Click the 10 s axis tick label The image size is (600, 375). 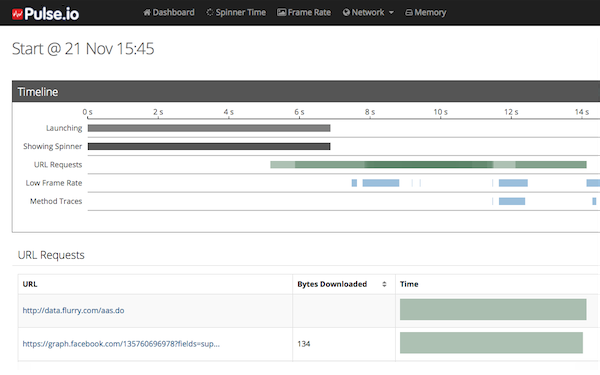[440, 112]
